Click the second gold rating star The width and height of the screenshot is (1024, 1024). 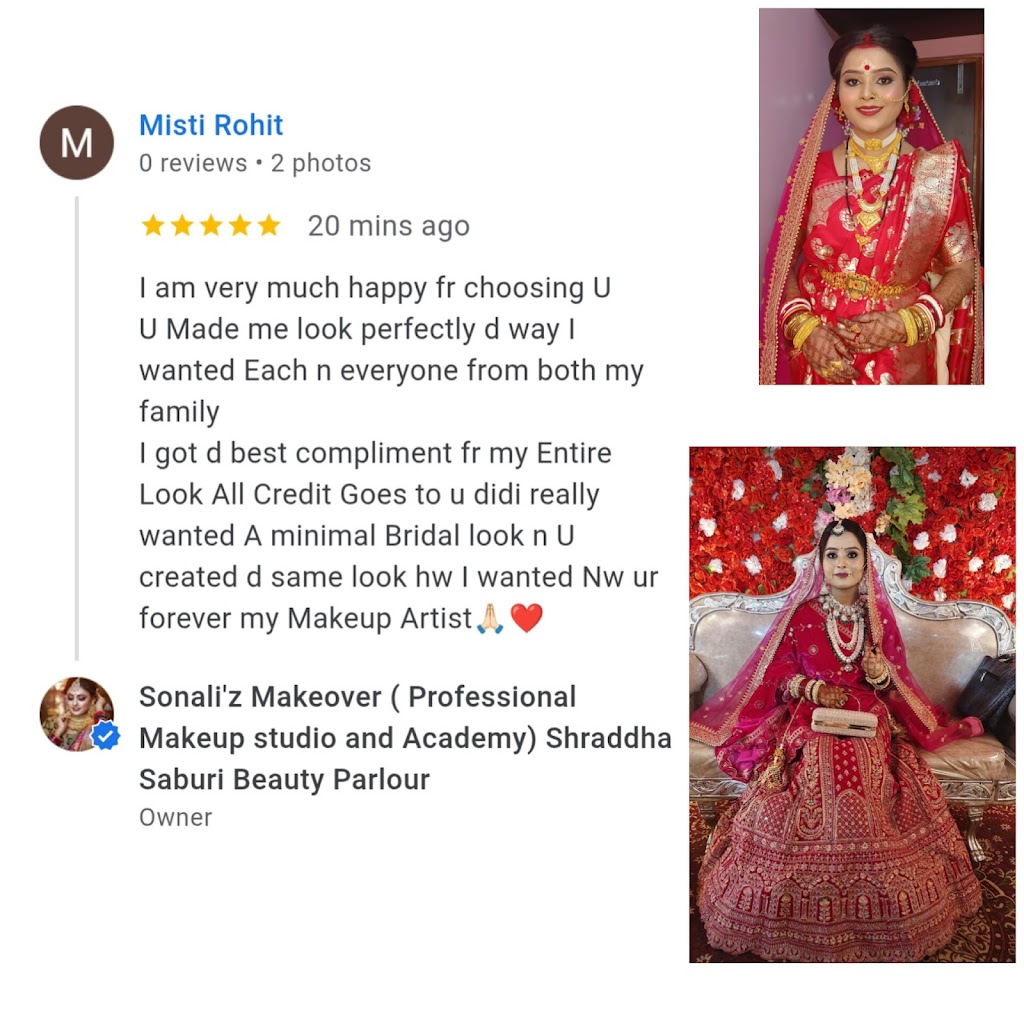pyautogui.click(x=182, y=225)
